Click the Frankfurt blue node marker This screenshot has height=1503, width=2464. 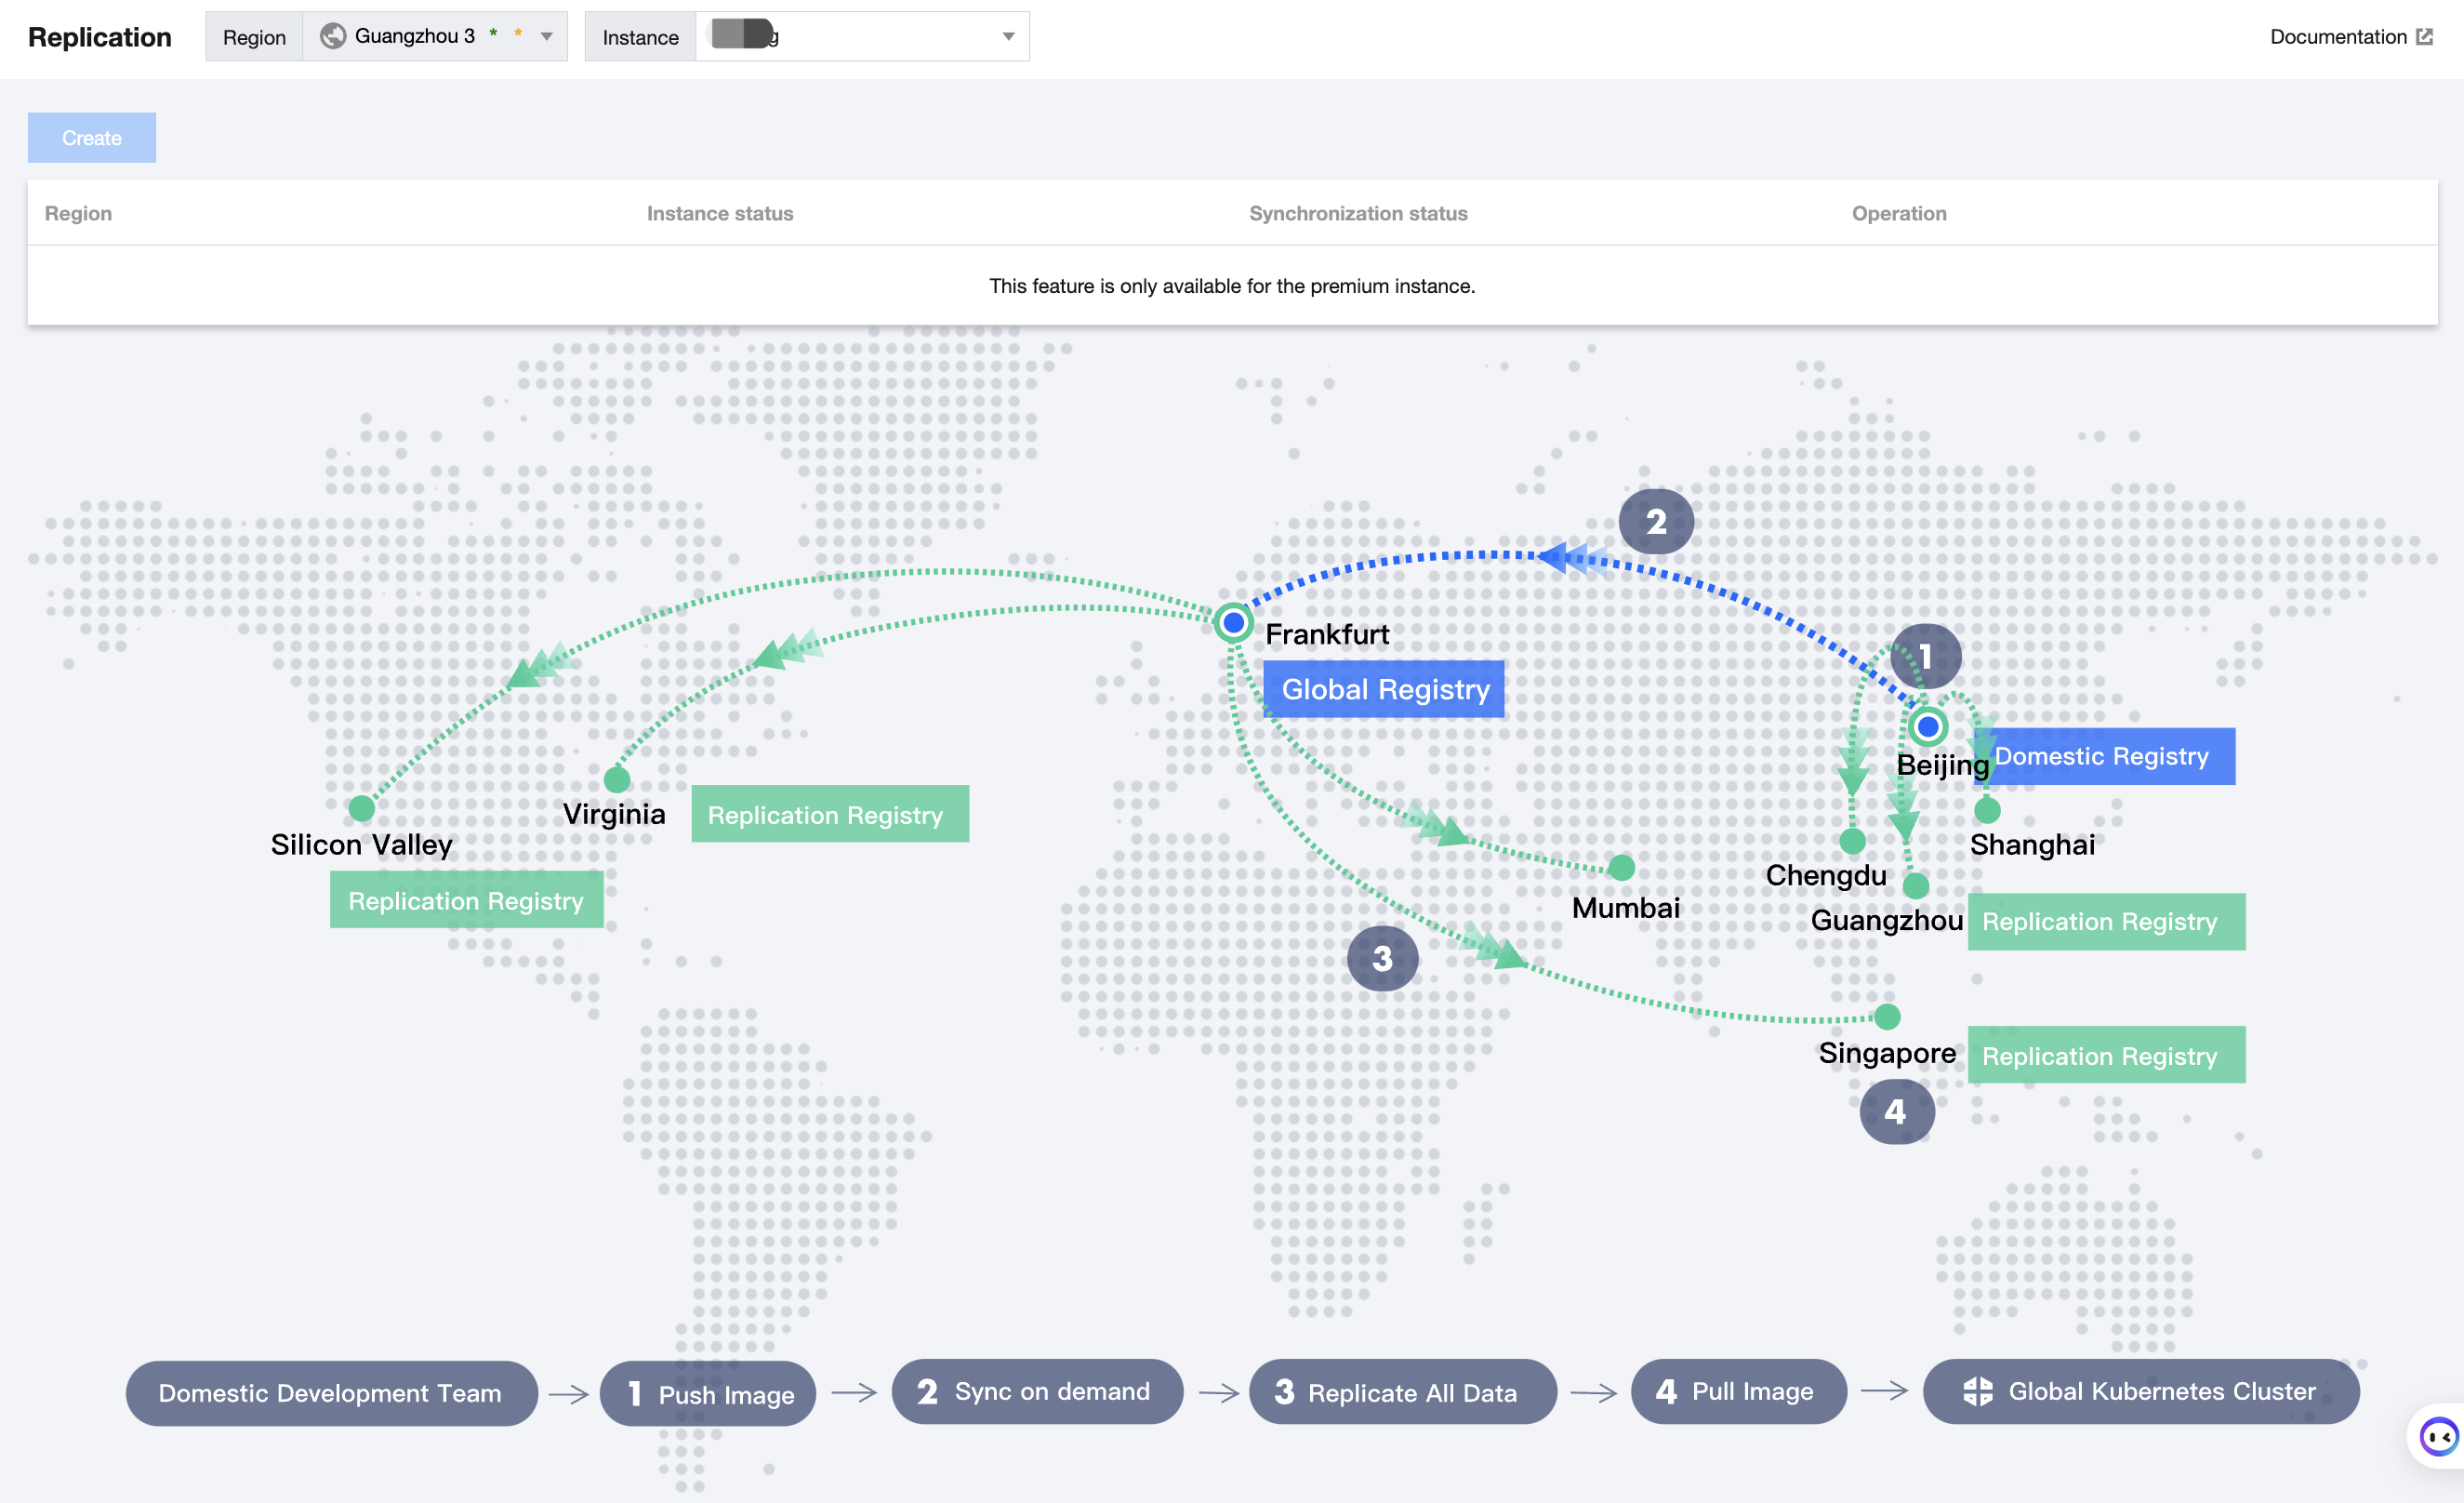coord(1234,623)
